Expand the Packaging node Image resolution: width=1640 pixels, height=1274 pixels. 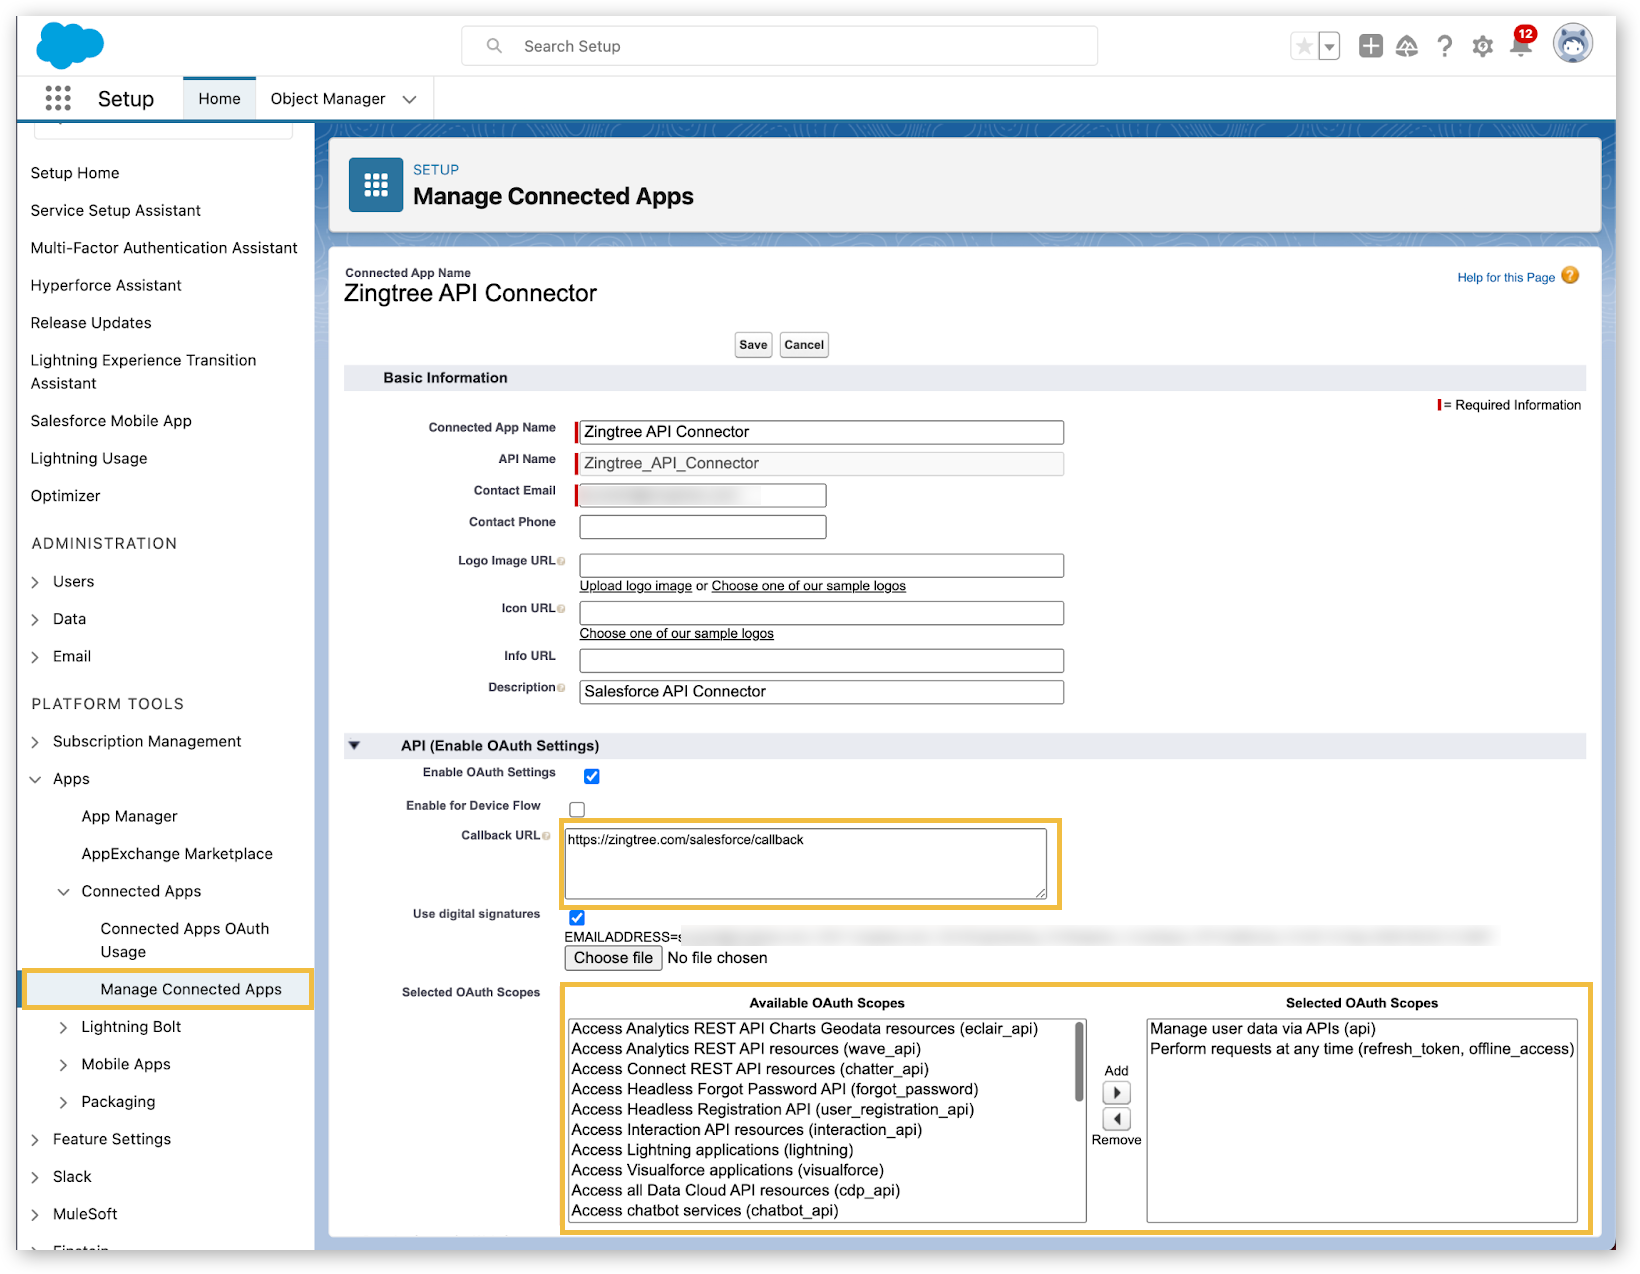click(63, 1102)
